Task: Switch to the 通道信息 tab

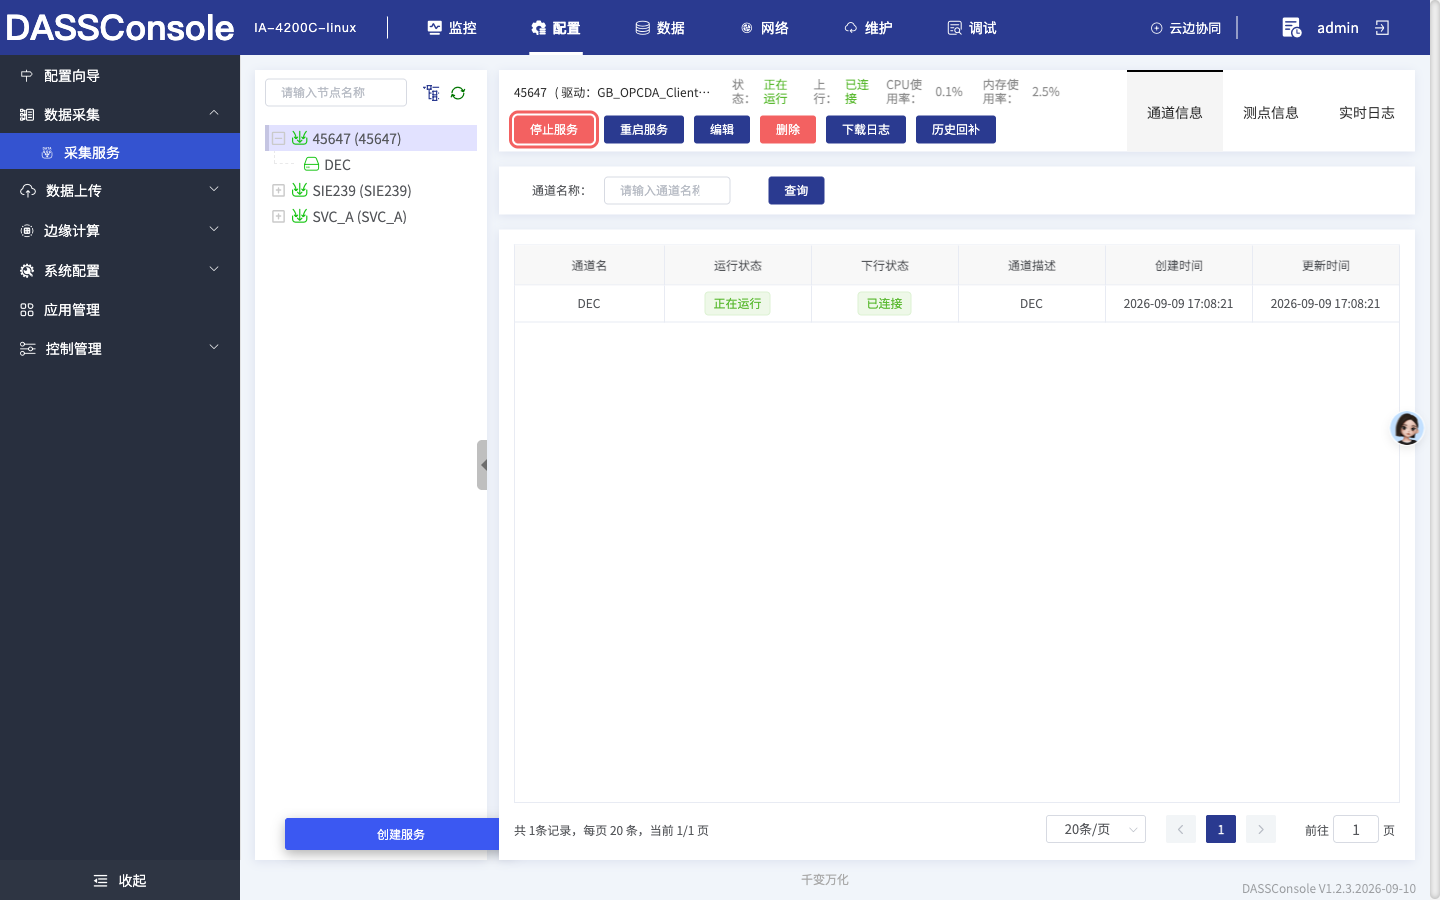Action: point(1175,112)
